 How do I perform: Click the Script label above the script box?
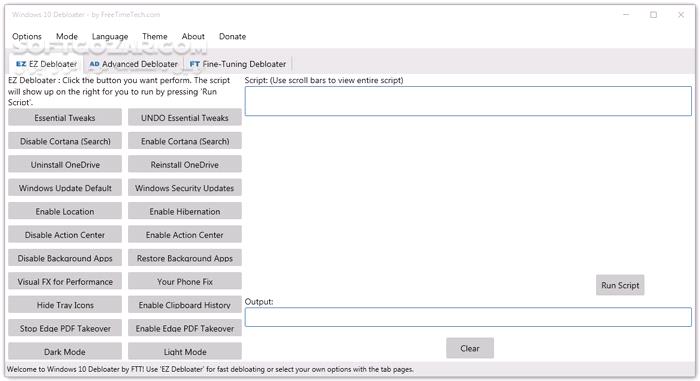pos(324,80)
